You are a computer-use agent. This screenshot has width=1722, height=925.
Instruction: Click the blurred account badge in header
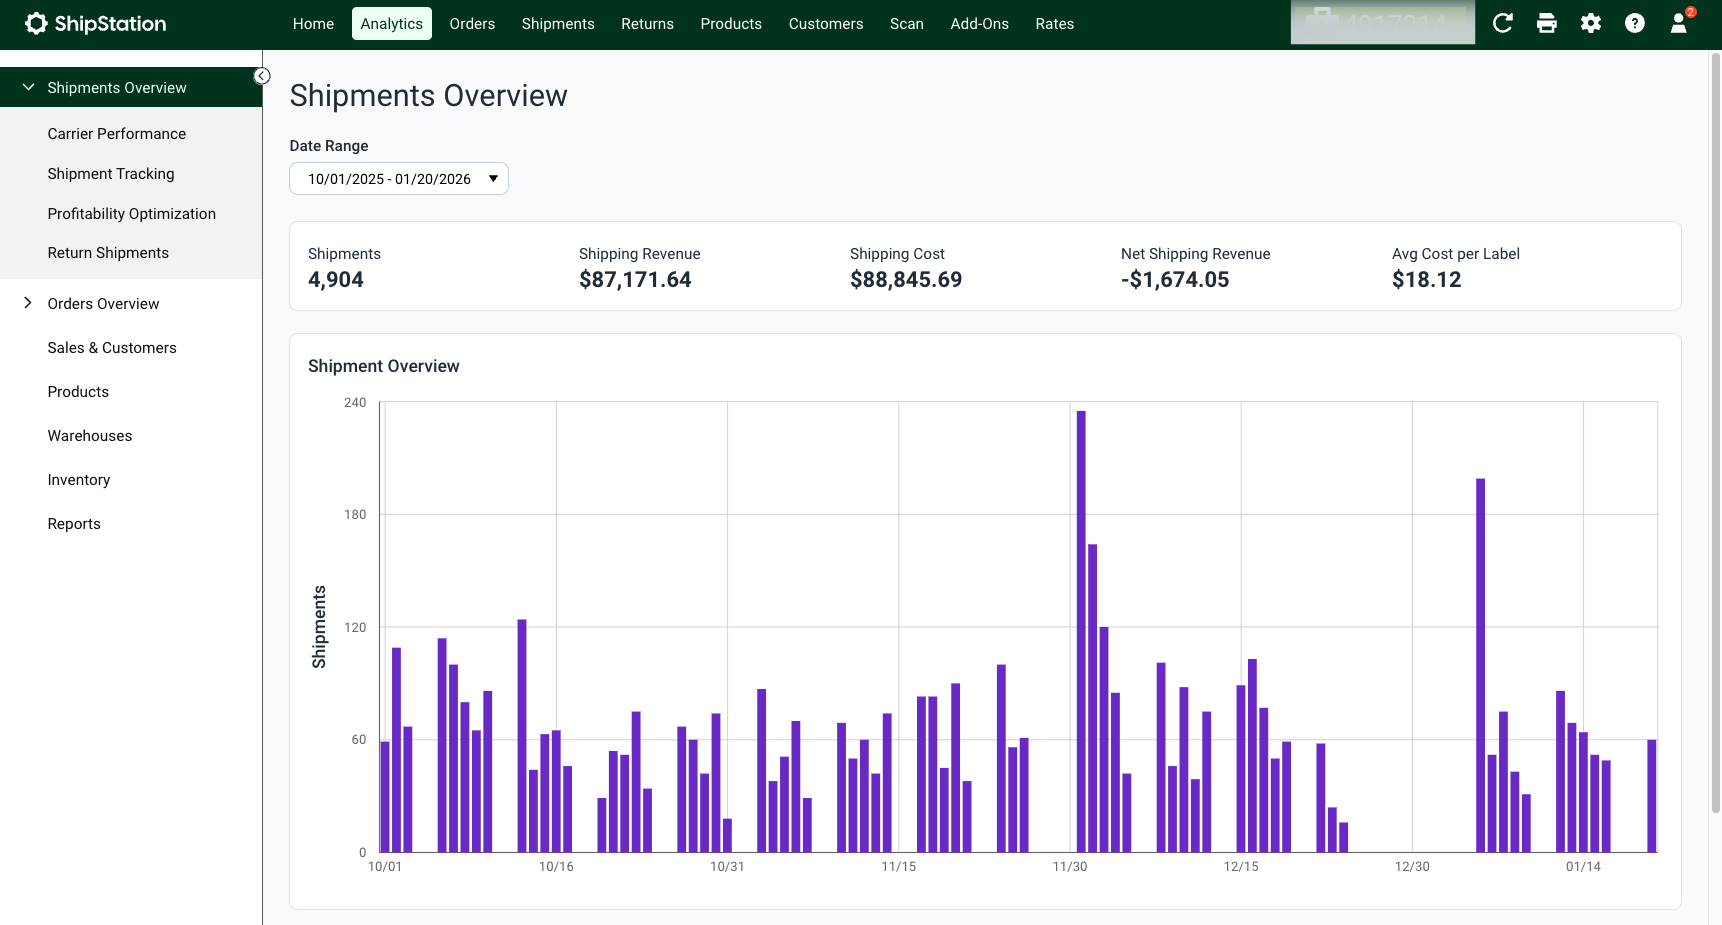click(1382, 23)
